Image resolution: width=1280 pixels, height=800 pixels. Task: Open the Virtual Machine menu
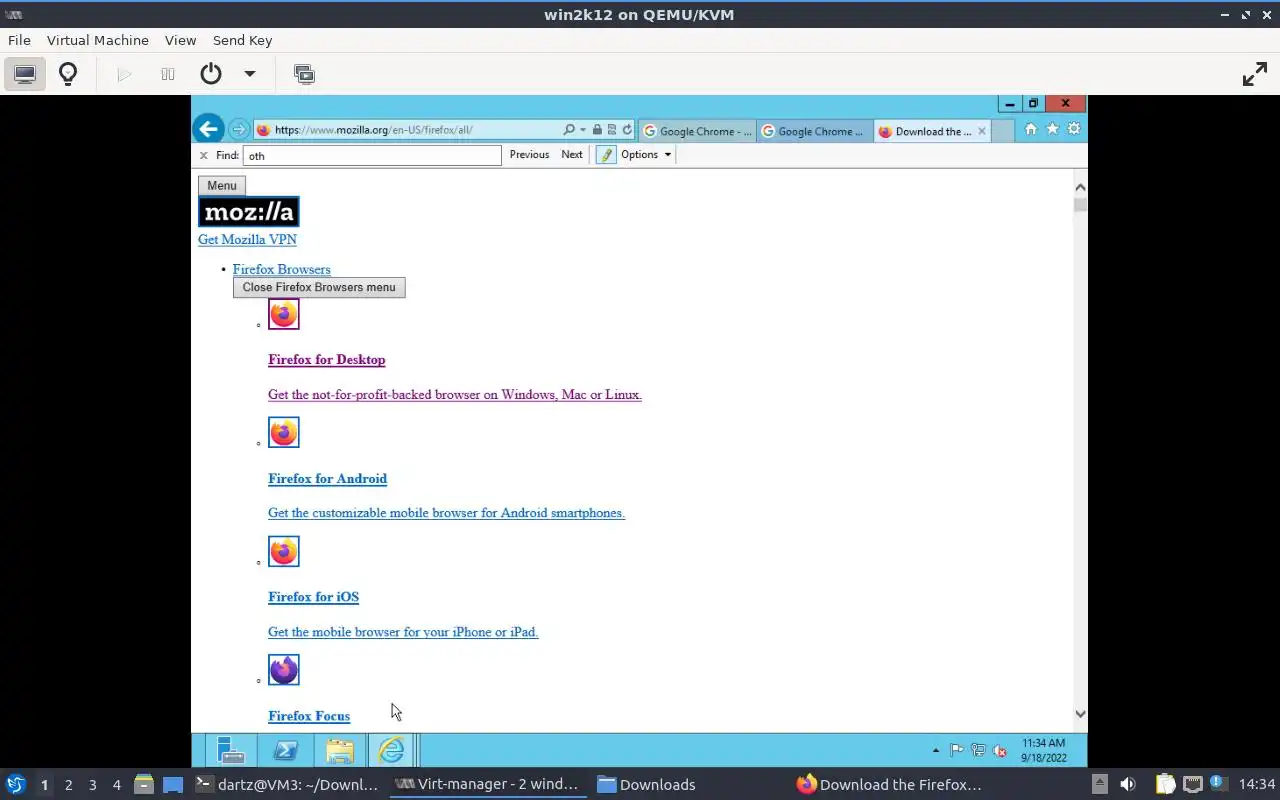98,40
